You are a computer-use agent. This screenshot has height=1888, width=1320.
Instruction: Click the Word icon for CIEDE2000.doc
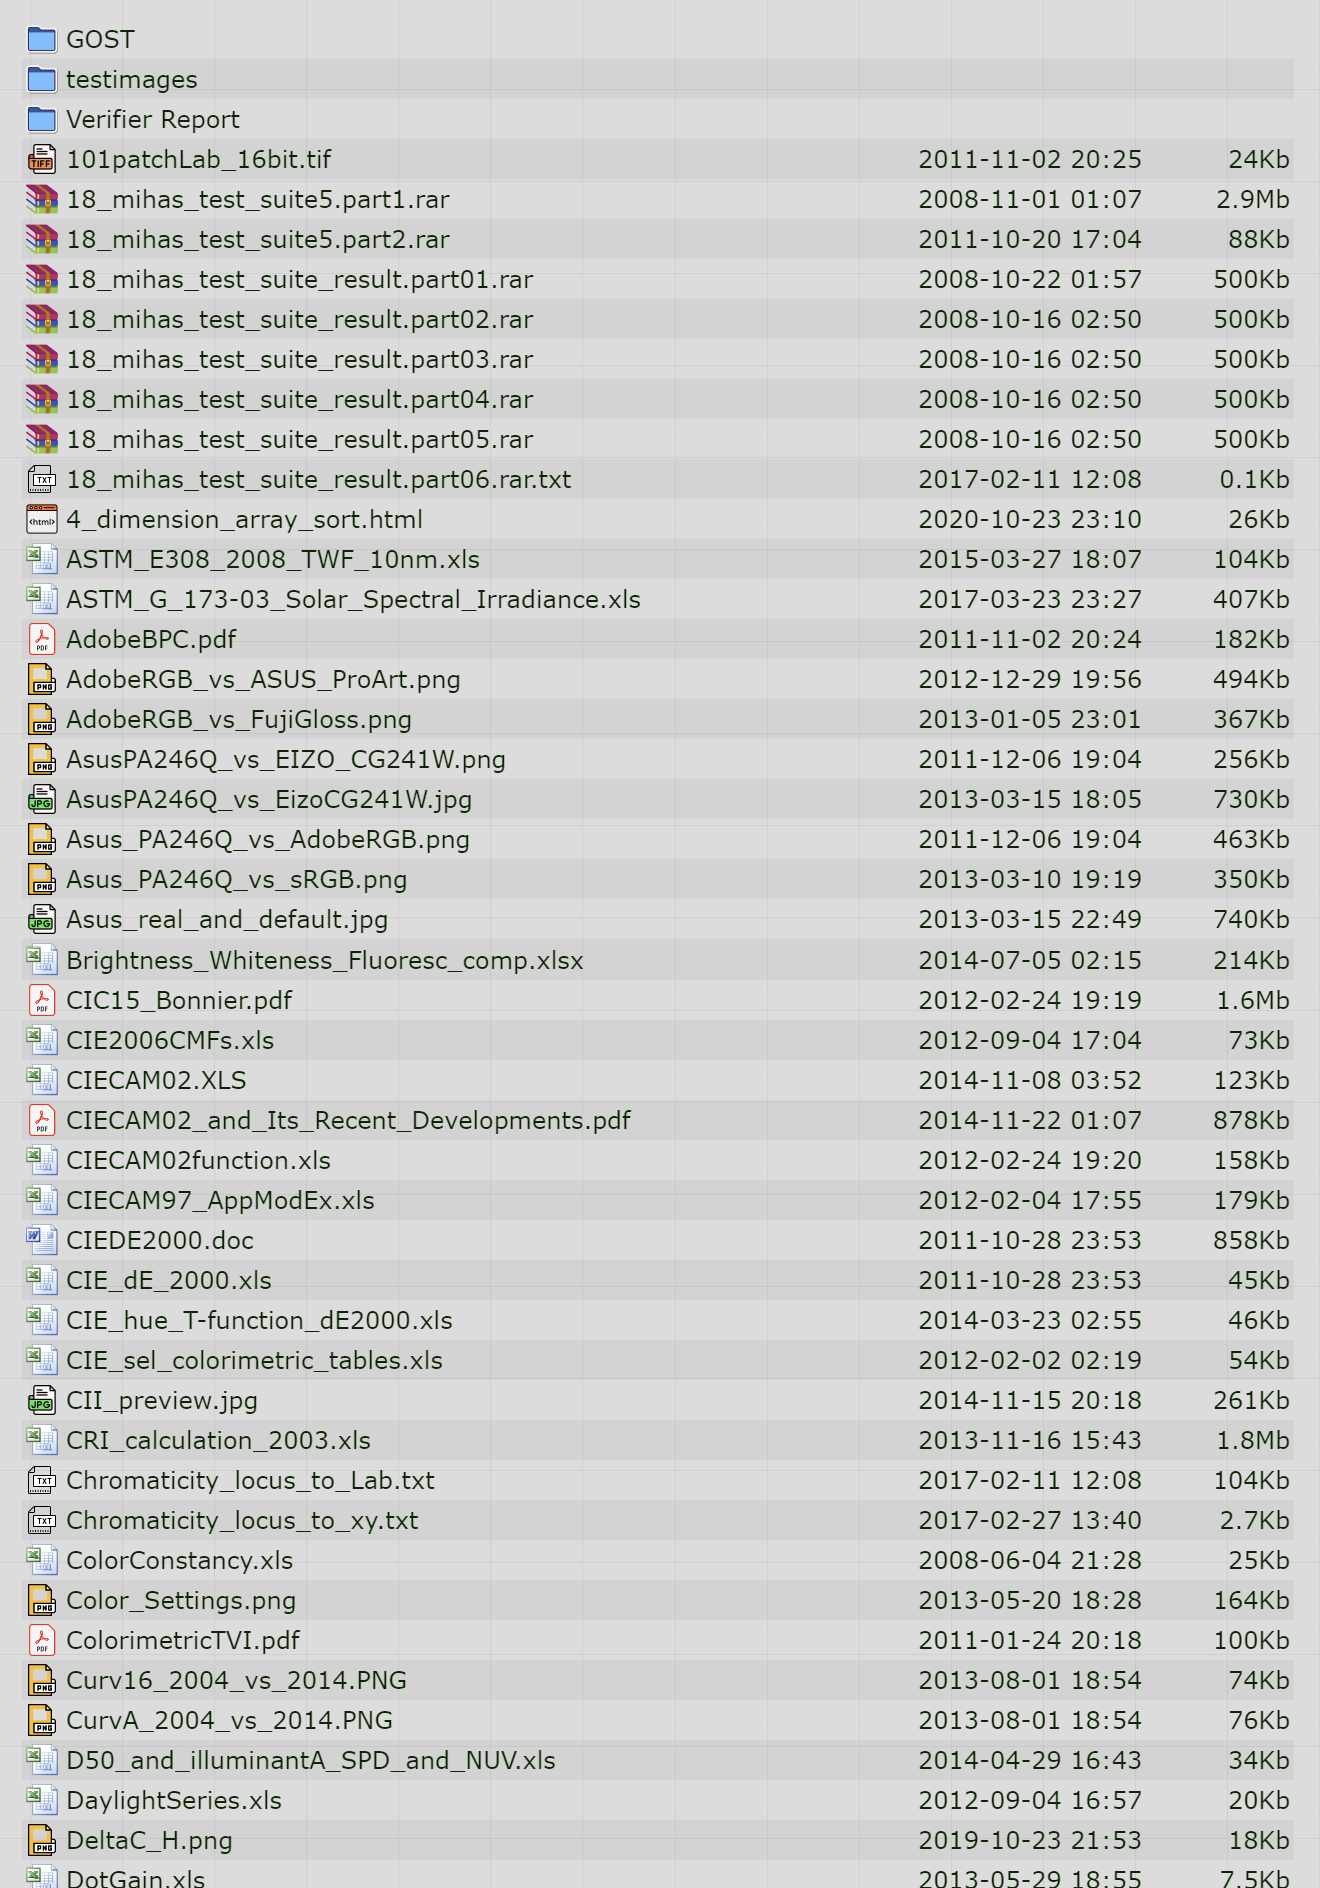pos(42,1240)
